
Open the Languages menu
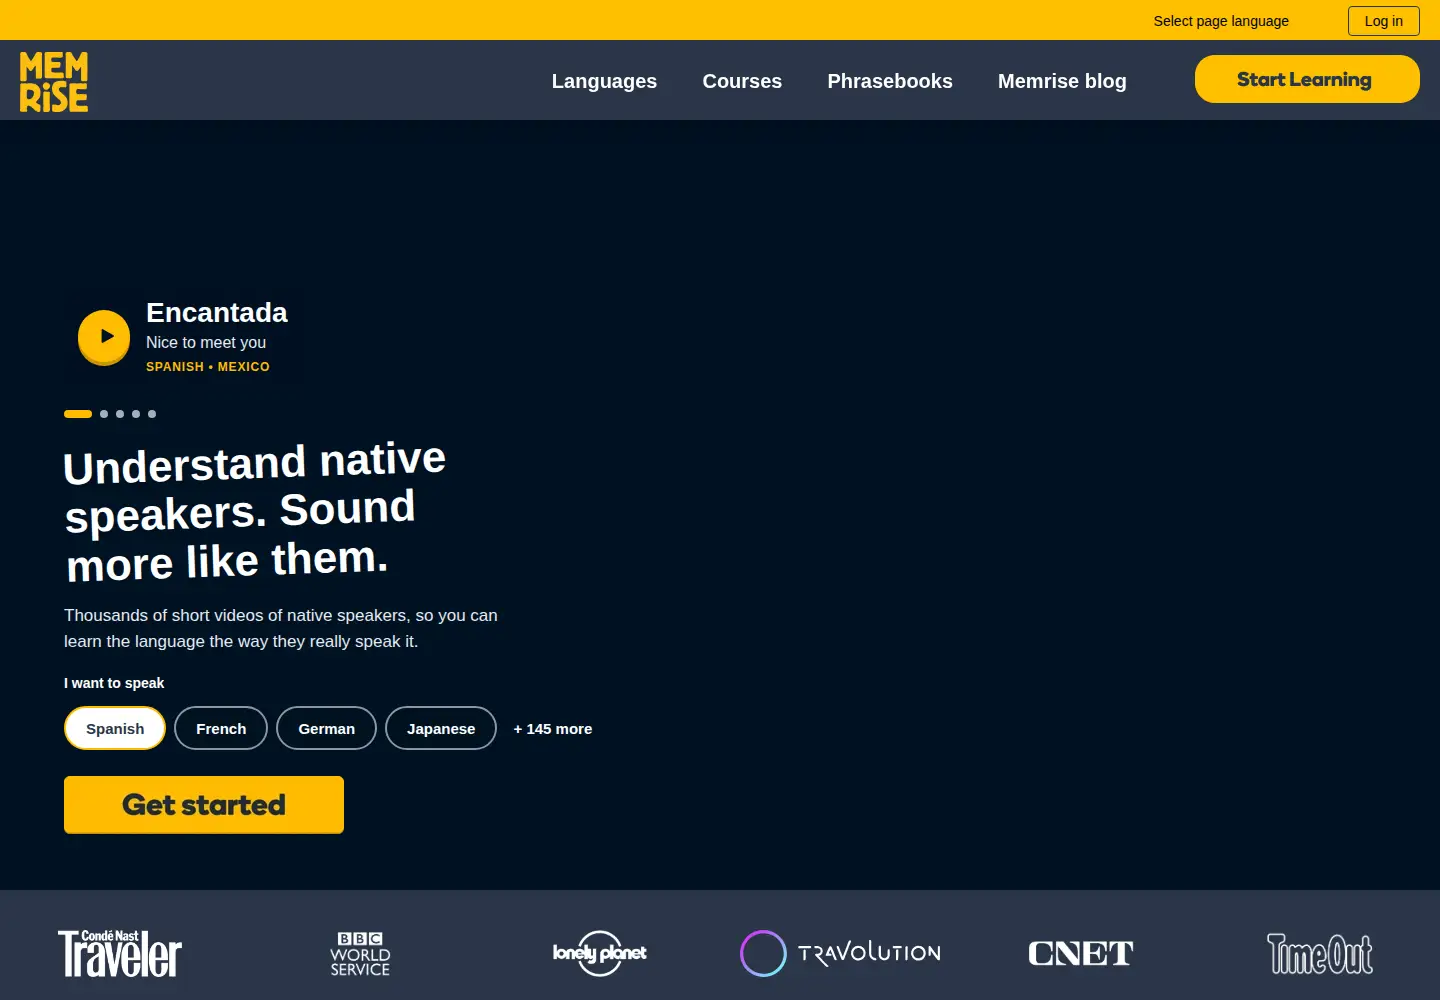pos(604,81)
